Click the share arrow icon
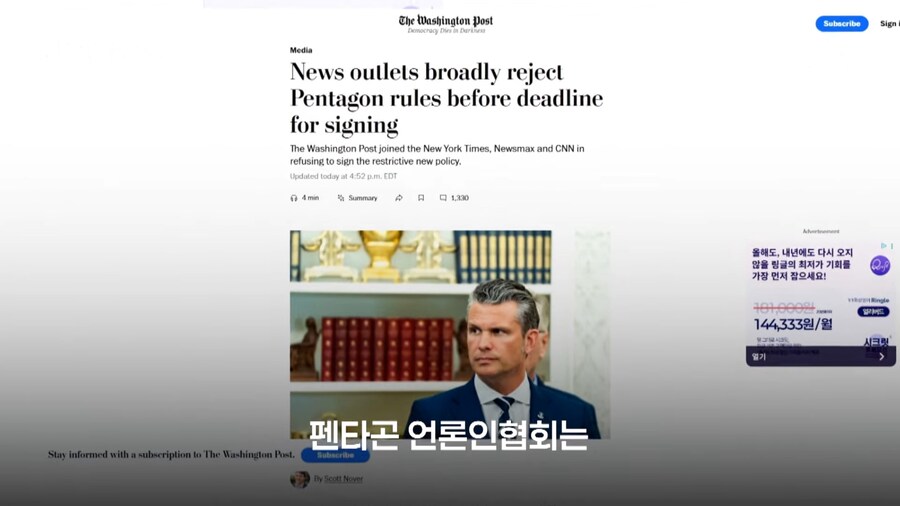Viewport: 900px width, 506px height. 399,198
